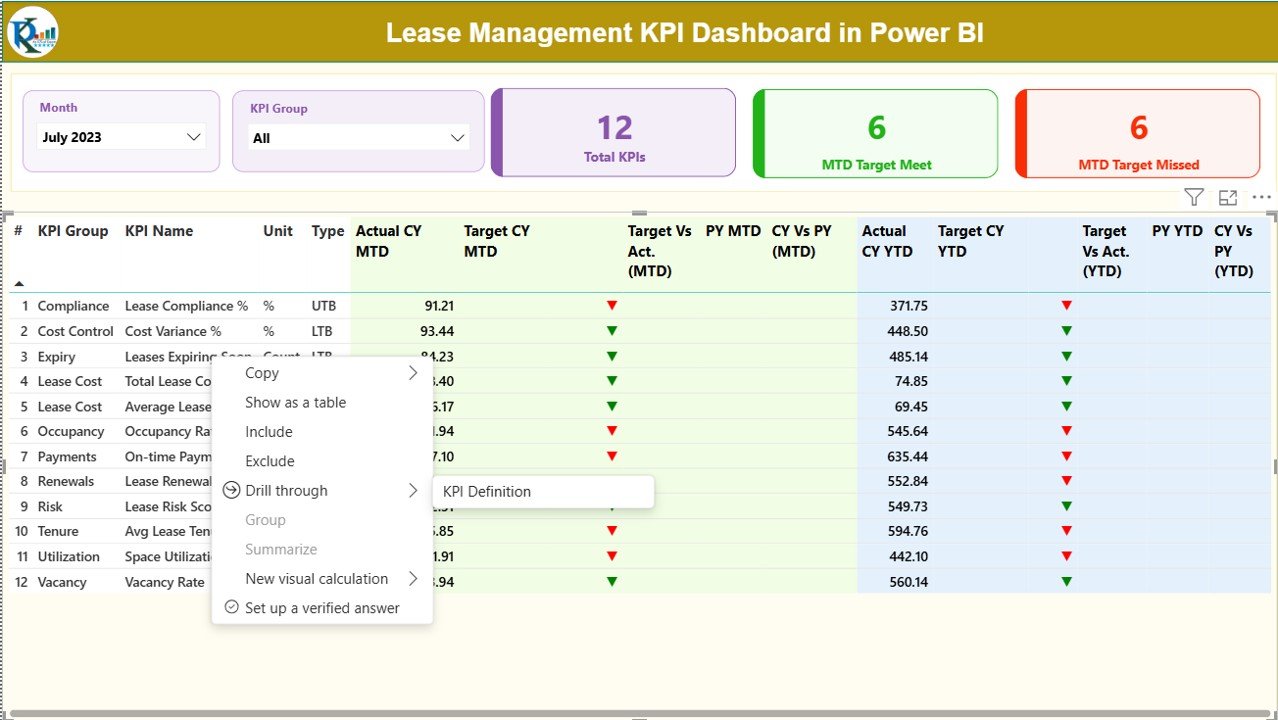1278x720 pixels.
Task: Click the red down triangle for Lease Compliance
Action: (611, 305)
